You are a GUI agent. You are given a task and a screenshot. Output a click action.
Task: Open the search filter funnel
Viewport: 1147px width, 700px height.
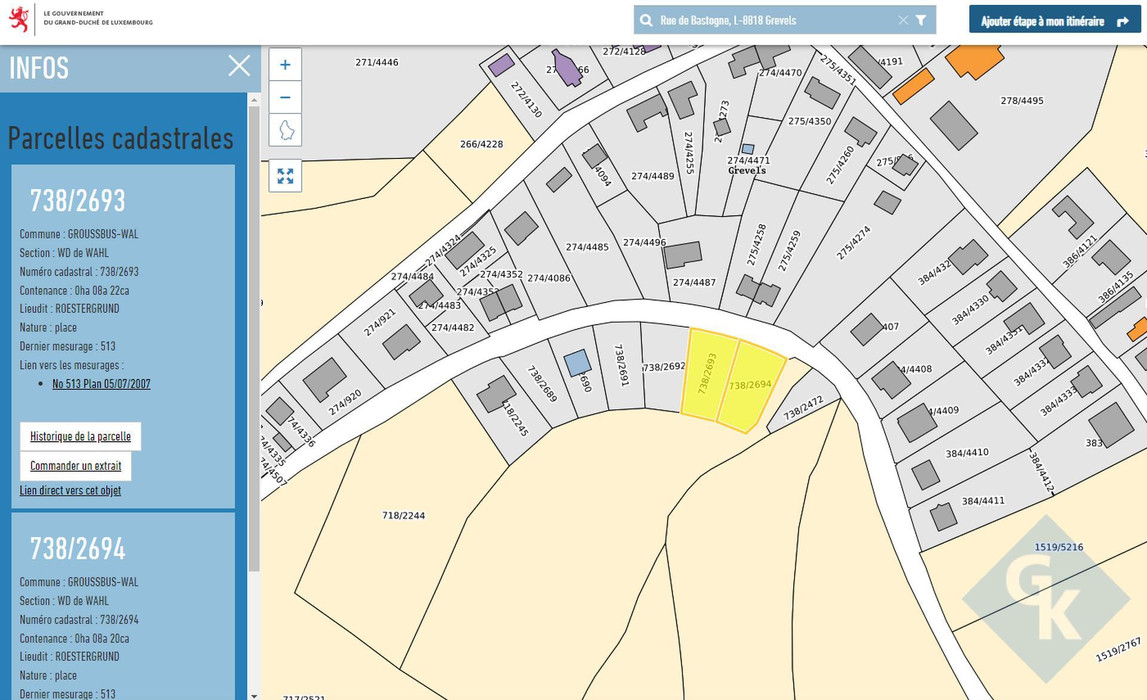pyautogui.click(x=921, y=20)
